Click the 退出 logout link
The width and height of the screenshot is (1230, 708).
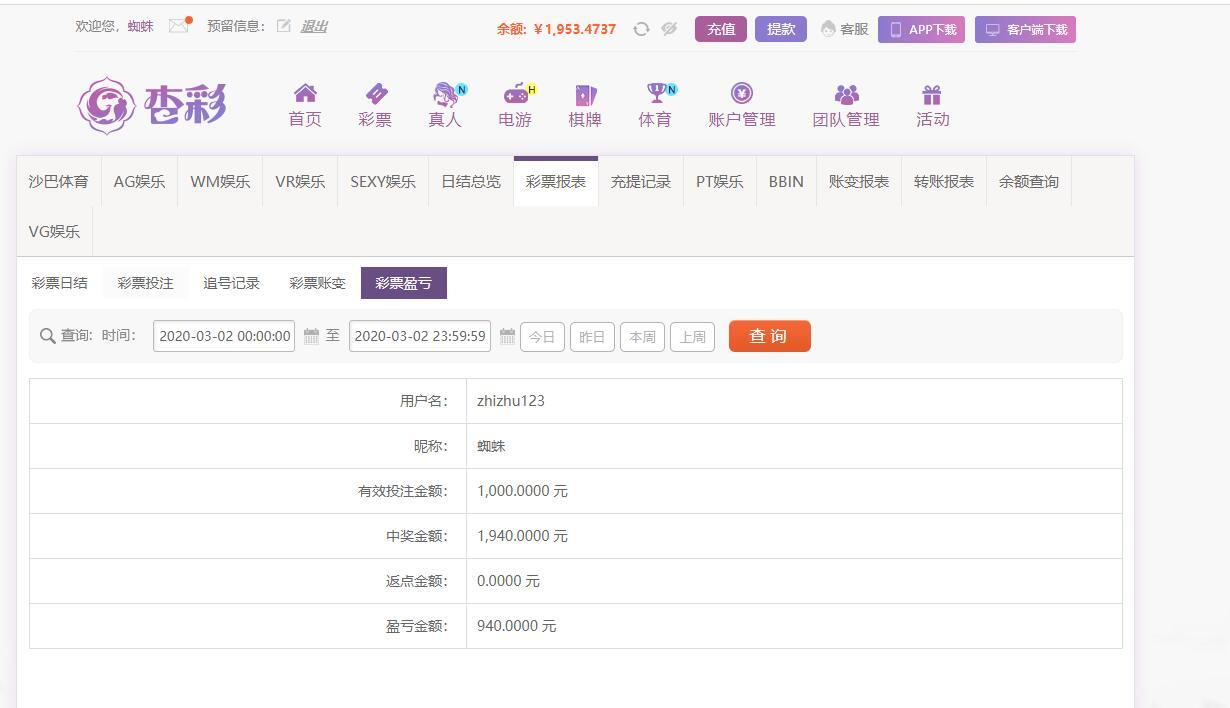(314, 26)
